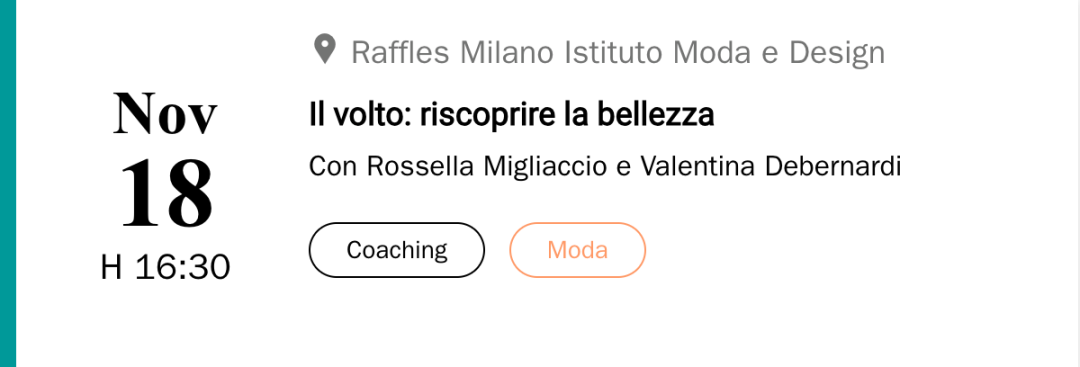Click the location pin icon
Image resolution: width=1080 pixels, height=367 pixels.
pyautogui.click(x=324, y=50)
